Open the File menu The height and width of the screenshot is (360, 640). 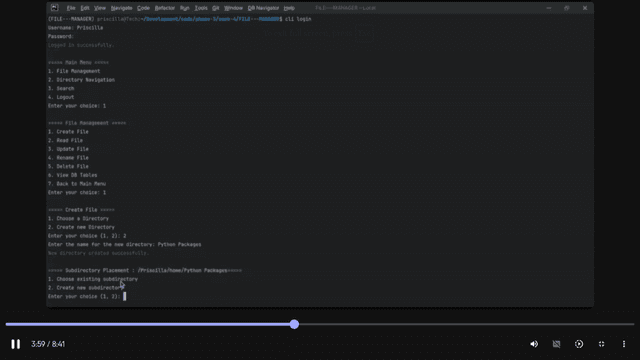71,8
